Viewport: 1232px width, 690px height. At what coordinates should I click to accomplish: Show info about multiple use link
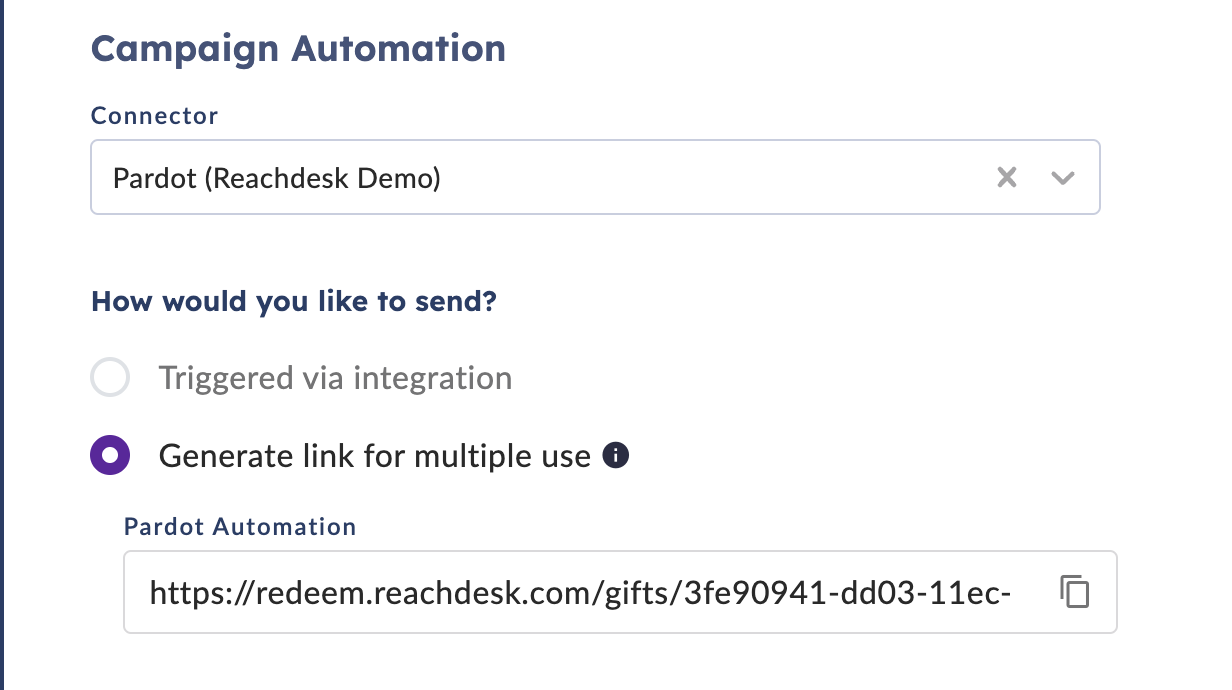617,457
